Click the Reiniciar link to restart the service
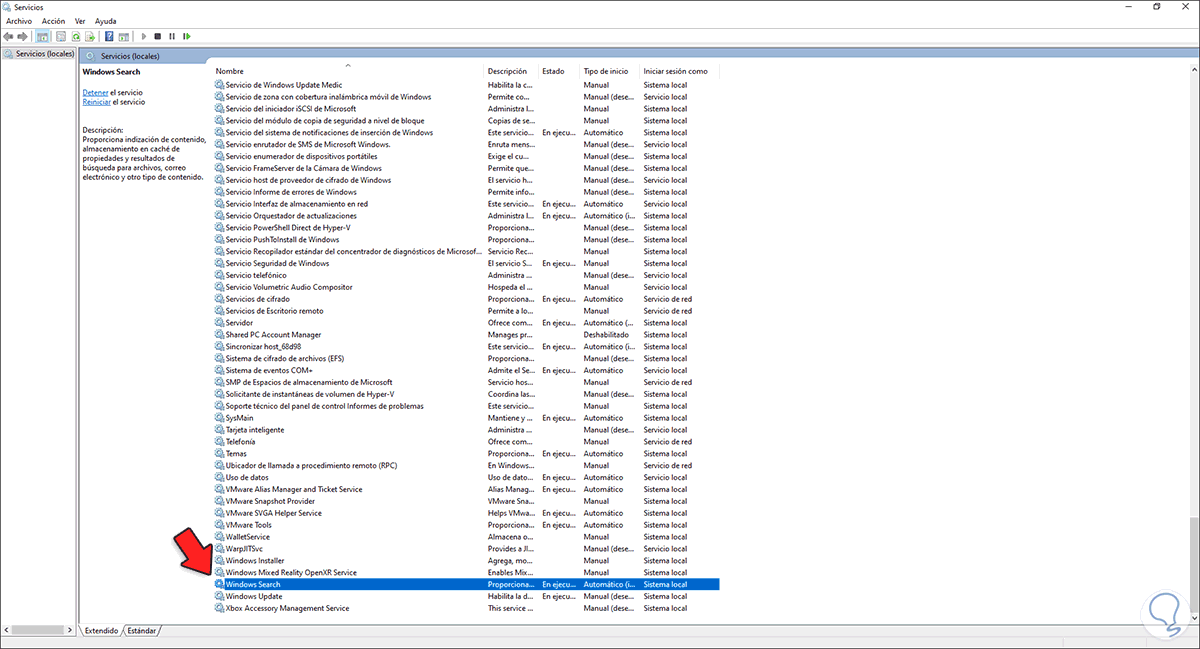The image size is (1200, 649). tap(97, 102)
